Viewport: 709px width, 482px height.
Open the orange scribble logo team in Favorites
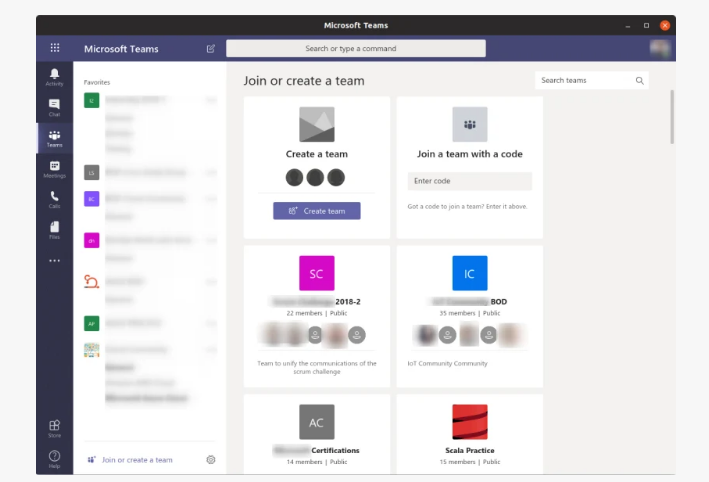[91, 281]
